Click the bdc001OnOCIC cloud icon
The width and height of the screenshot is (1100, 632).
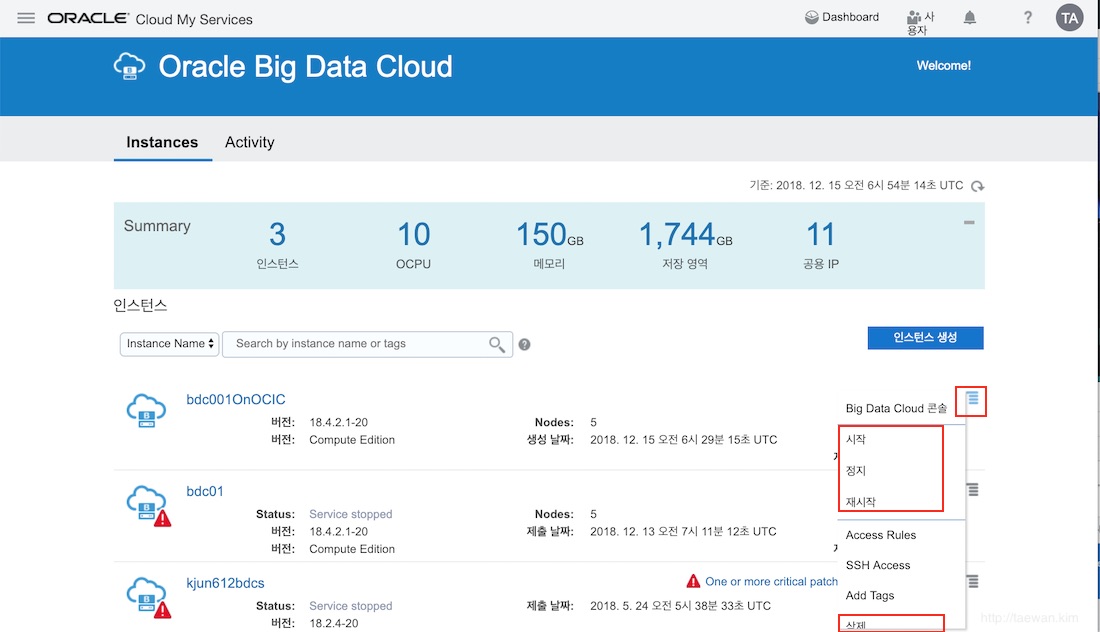click(146, 410)
